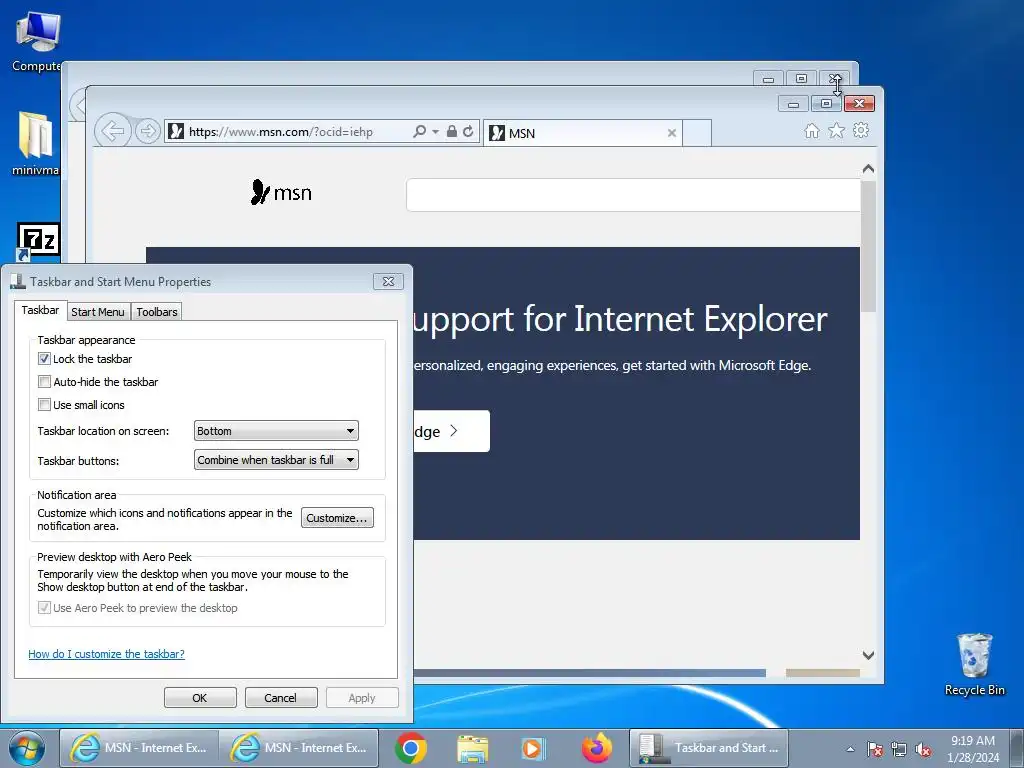Switch to second MSN Internet Explorer taskbar button

298,748
